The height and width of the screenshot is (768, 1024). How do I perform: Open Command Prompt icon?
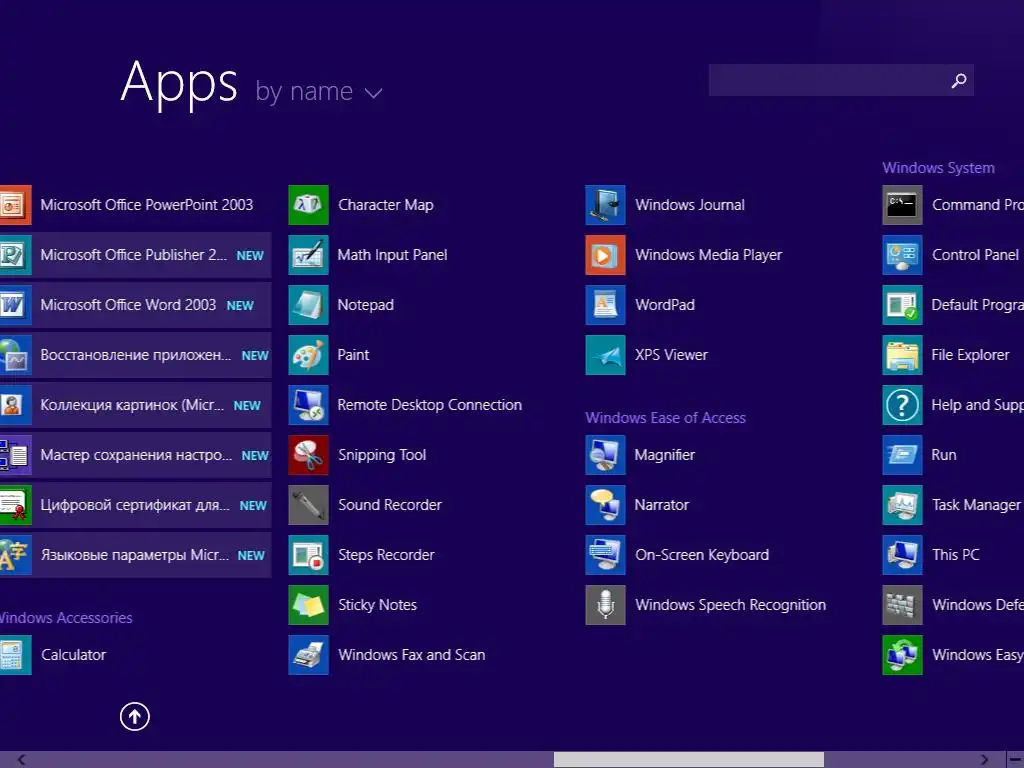903,205
